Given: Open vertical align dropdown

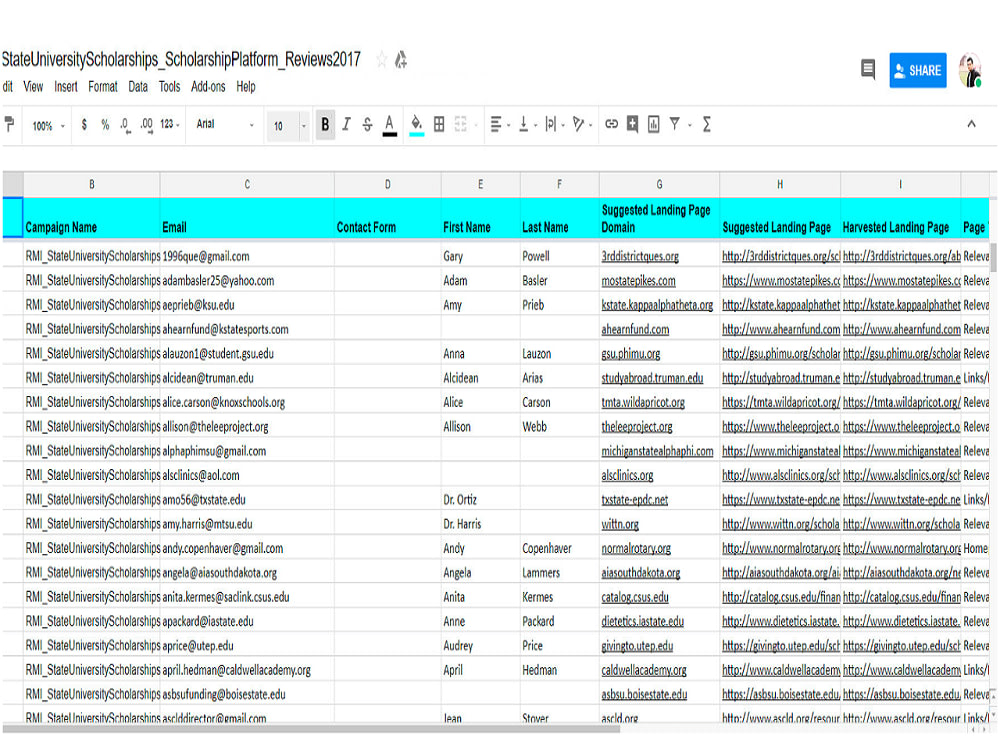Looking at the screenshot, I should 527,124.
